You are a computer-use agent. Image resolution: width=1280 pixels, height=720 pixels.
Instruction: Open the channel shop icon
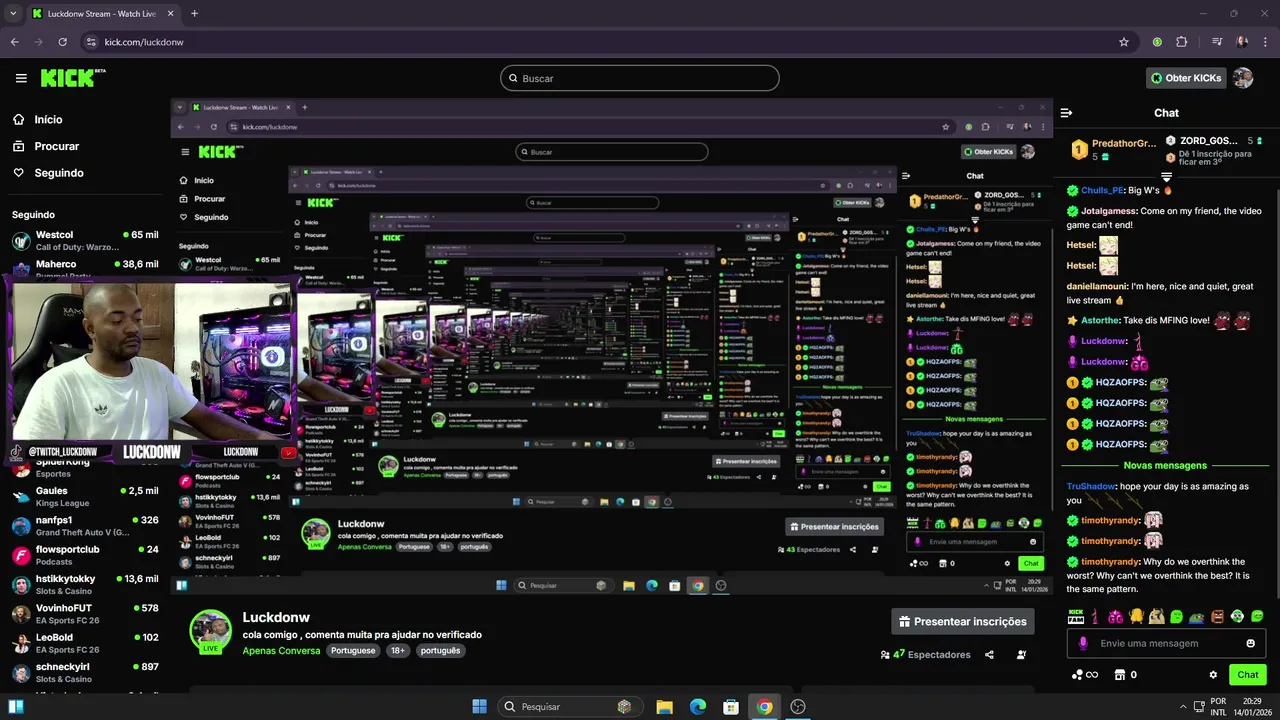[1120, 675]
